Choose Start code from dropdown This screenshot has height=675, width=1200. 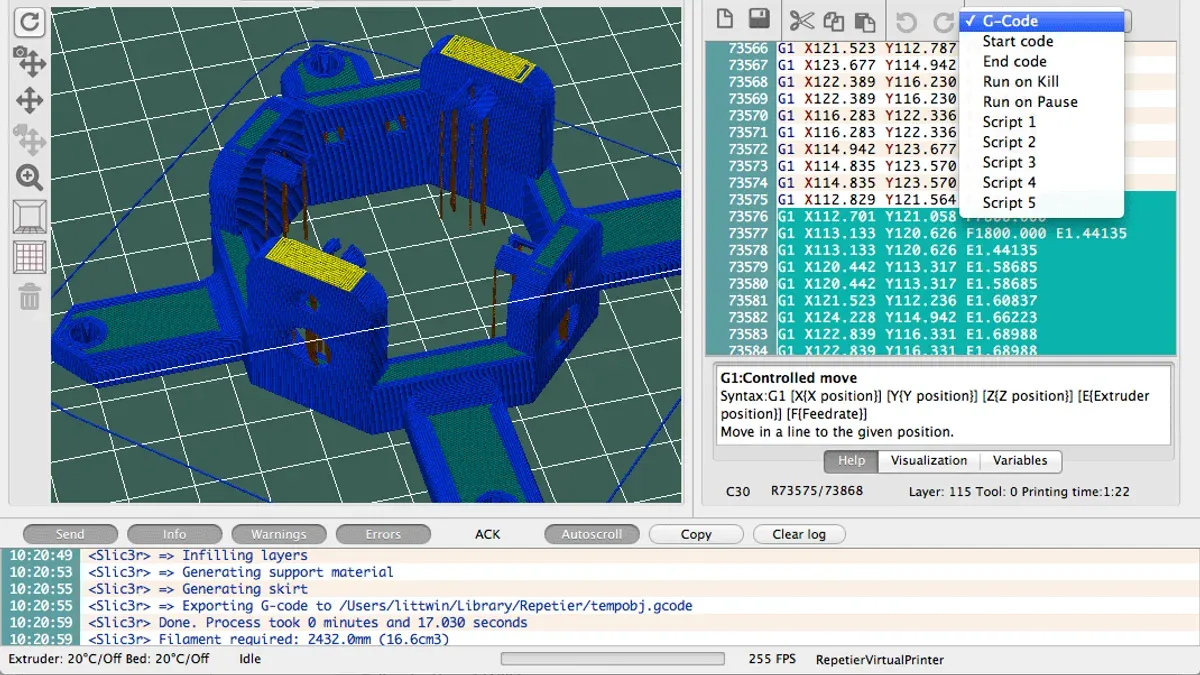click(1041, 41)
